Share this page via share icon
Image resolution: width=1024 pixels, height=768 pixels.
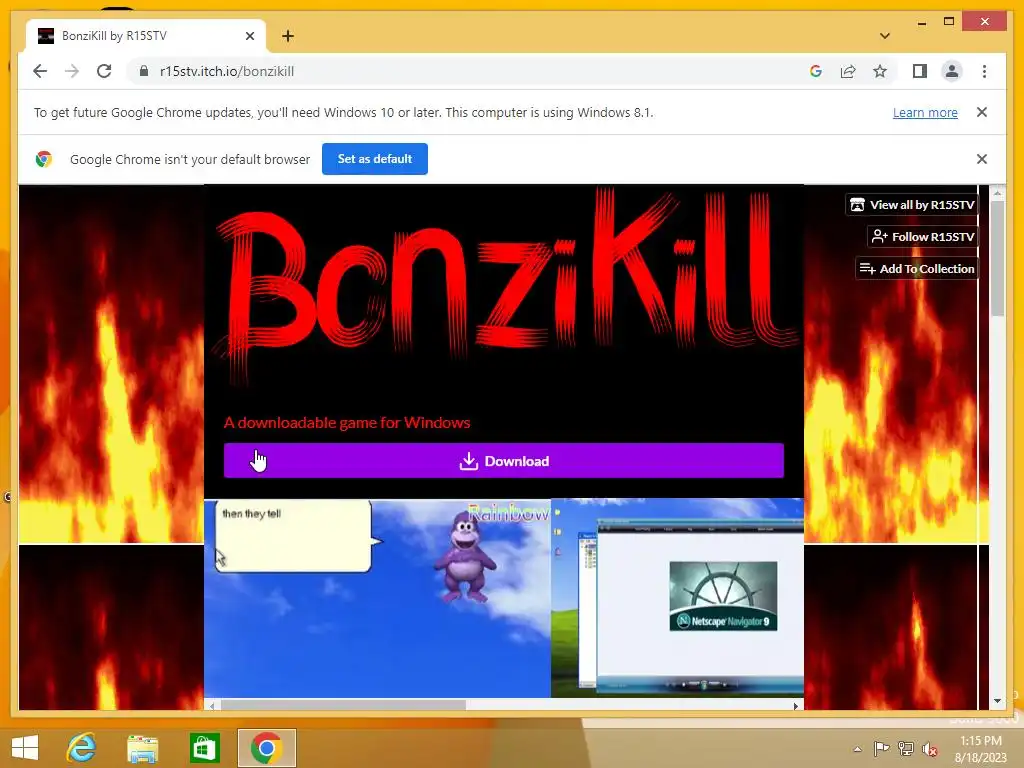point(848,71)
